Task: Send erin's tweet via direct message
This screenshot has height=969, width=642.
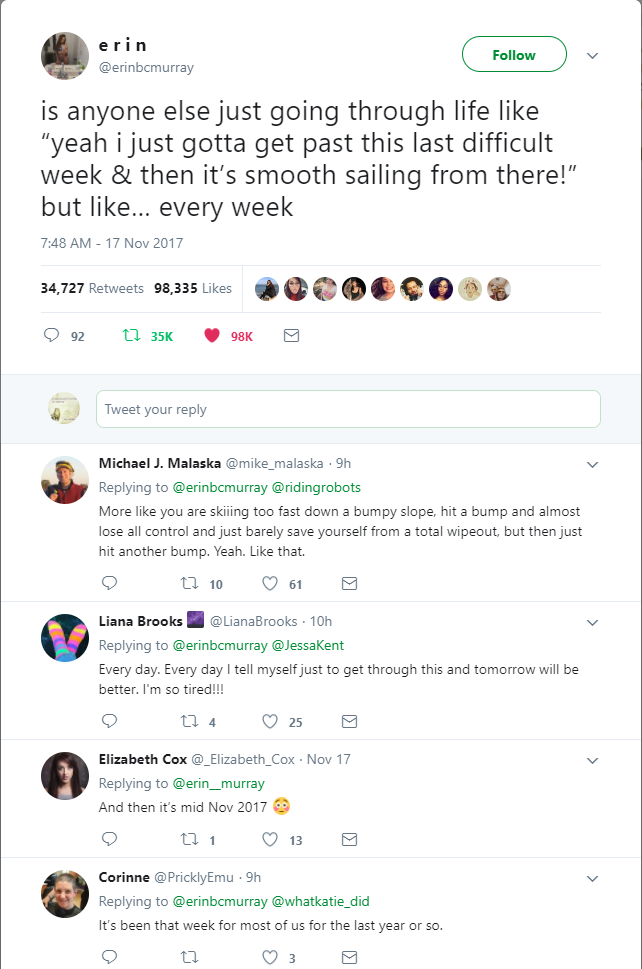Action: pos(291,336)
